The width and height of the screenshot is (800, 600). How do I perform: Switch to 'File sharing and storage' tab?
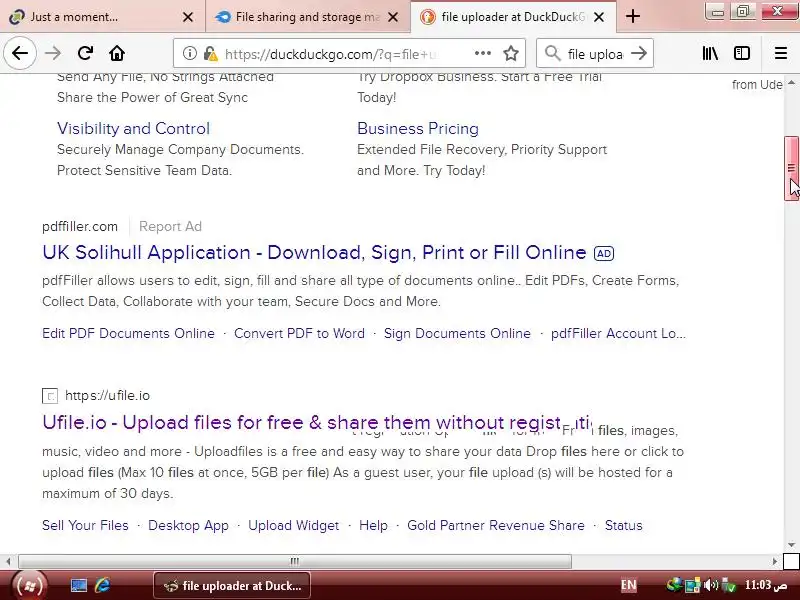[x=307, y=17]
